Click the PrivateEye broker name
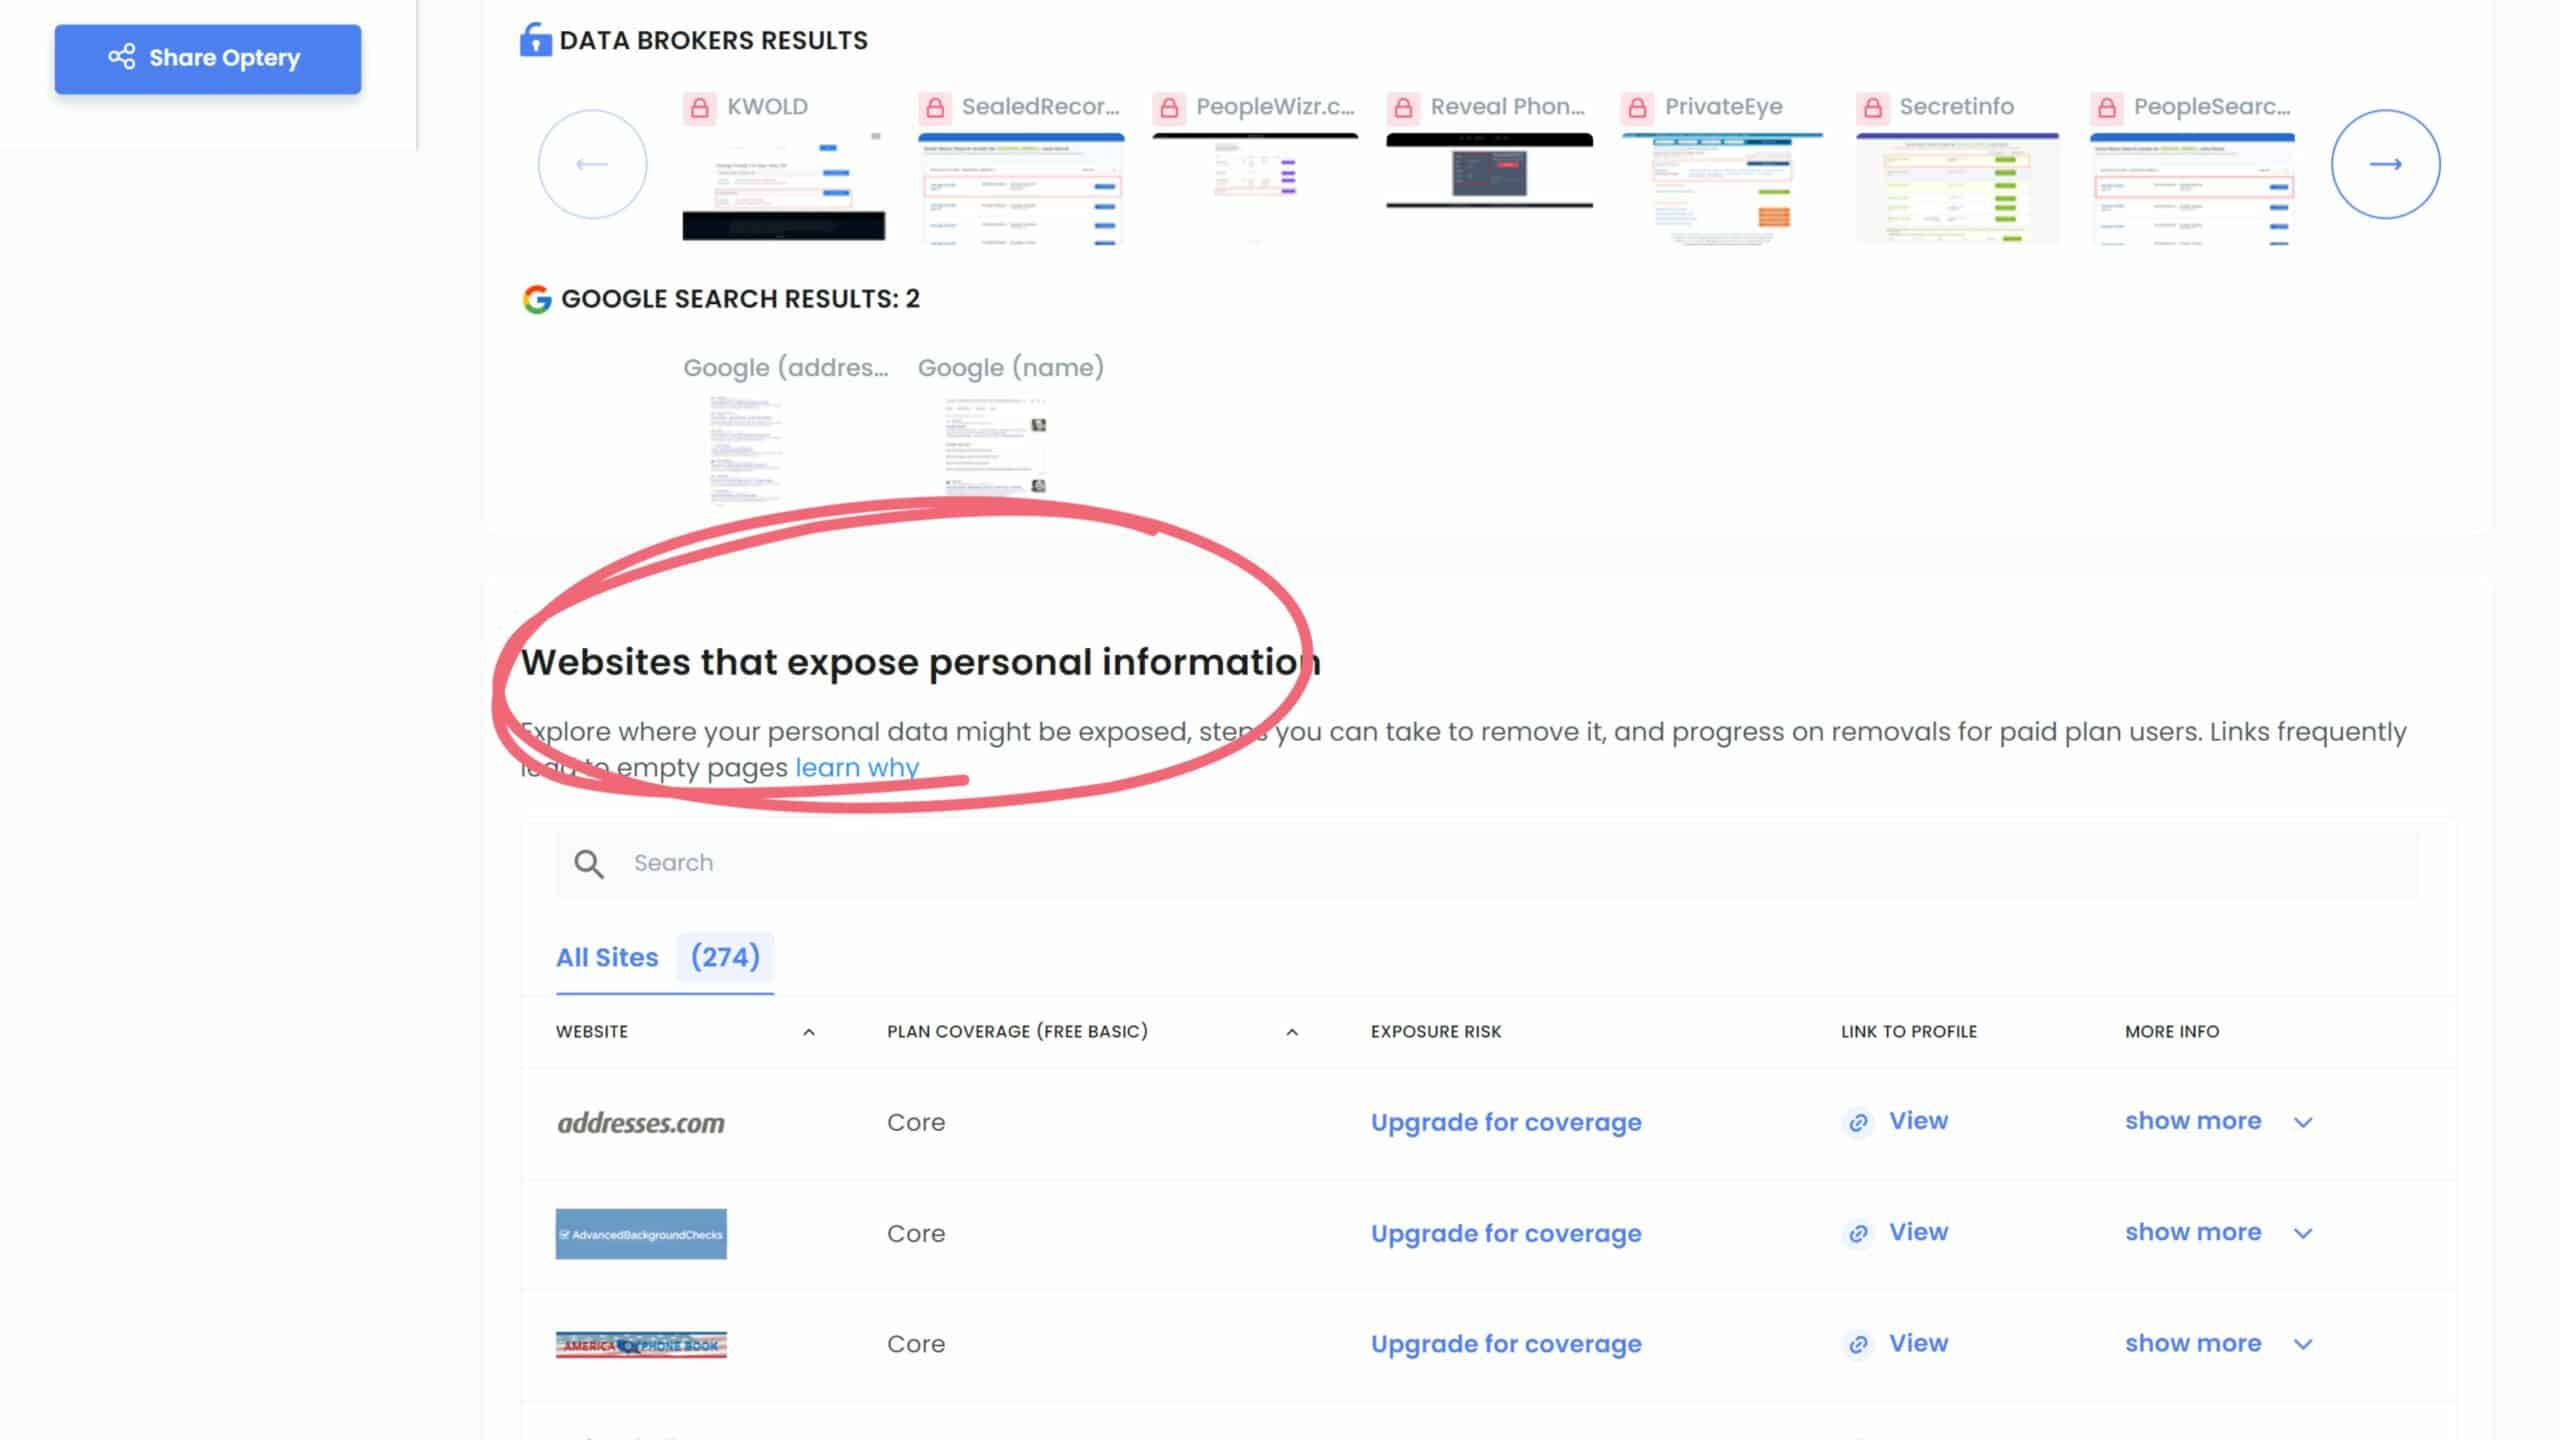This screenshot has height=1440, width=2560. pos(1723,107)
